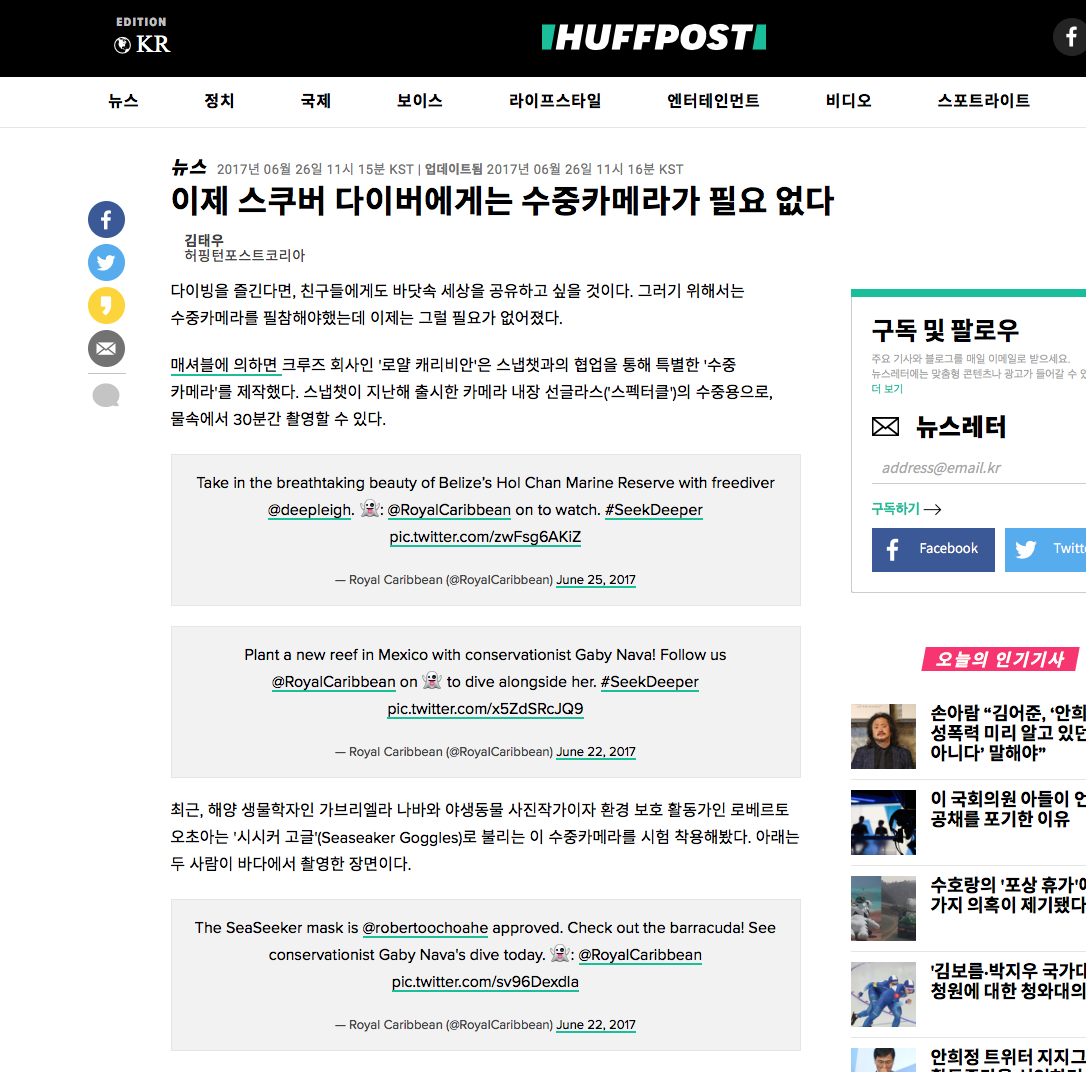1086x1072 pixels.
Task: Open @robertoochoahe handle link
Action: click(425, 928)
